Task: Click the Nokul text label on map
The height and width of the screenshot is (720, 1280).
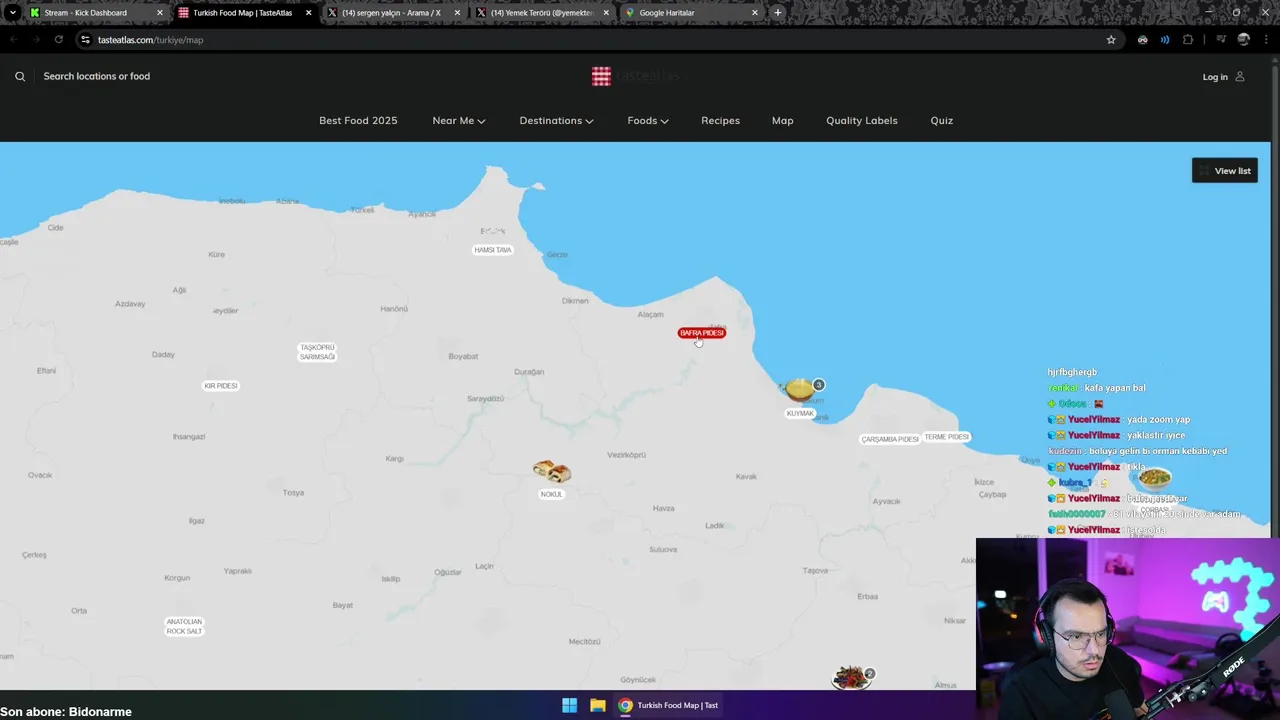Action: click(x=551, y=494)
